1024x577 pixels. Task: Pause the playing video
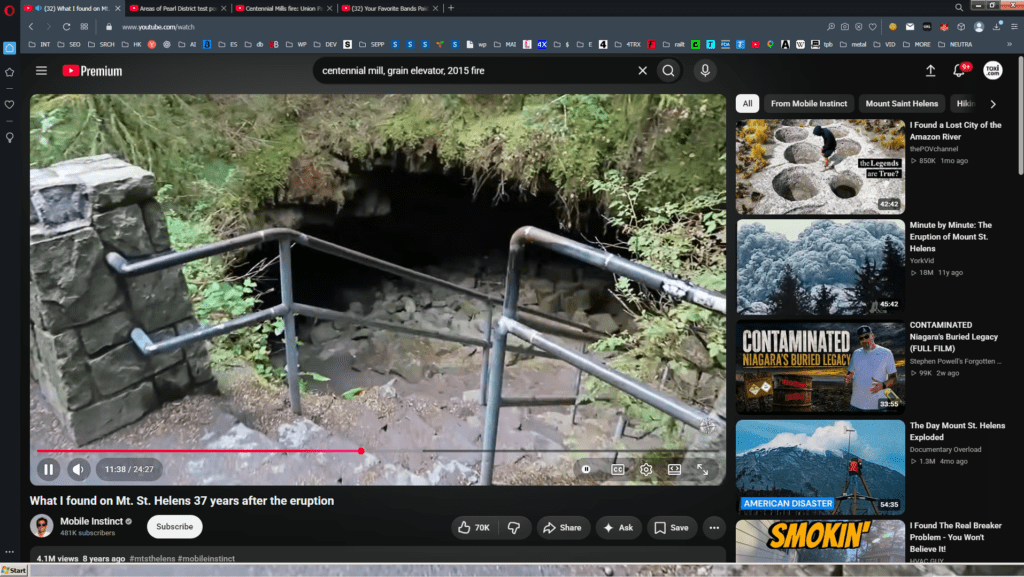(x=48, y=469)
